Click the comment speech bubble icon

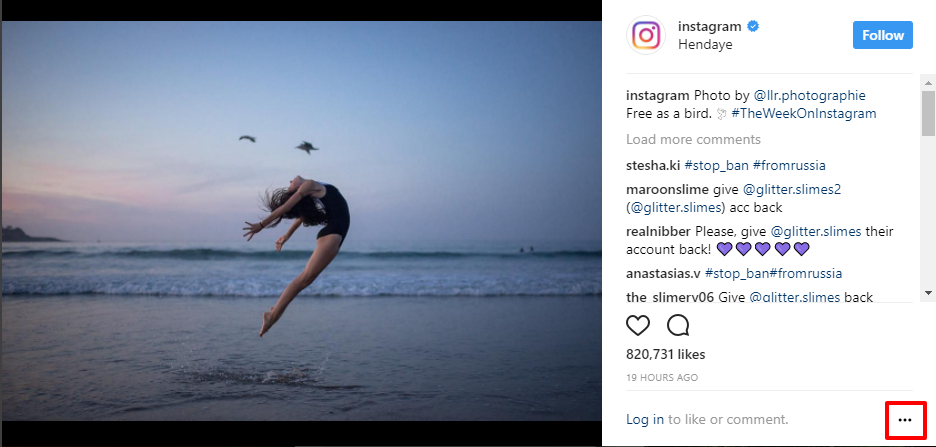coord(678,325)
